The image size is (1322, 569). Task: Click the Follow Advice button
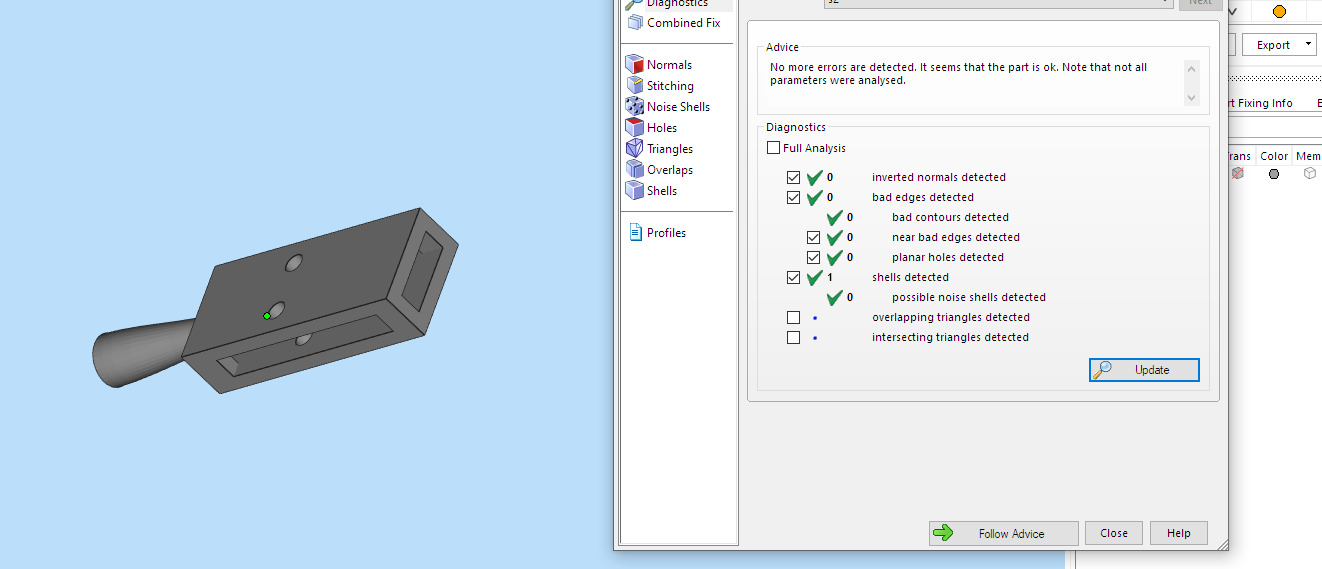point(1003,533)
